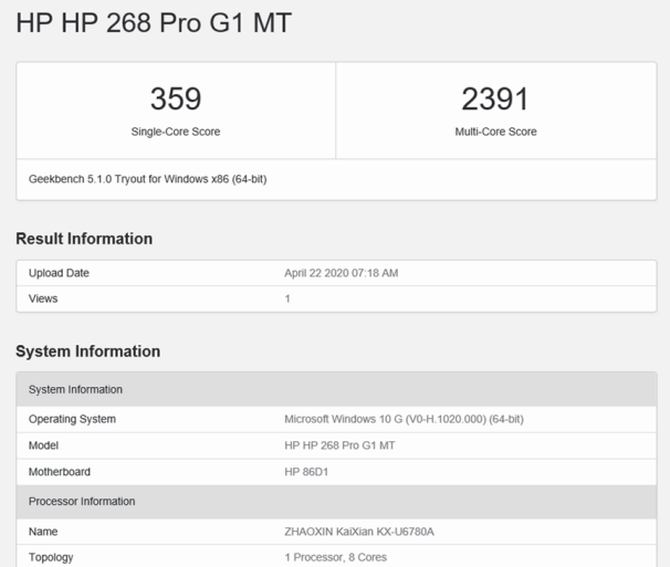This screenshot has width=670, height=567.
Task: Click the Result Information section heading
Action: click(x=84, y=239)
